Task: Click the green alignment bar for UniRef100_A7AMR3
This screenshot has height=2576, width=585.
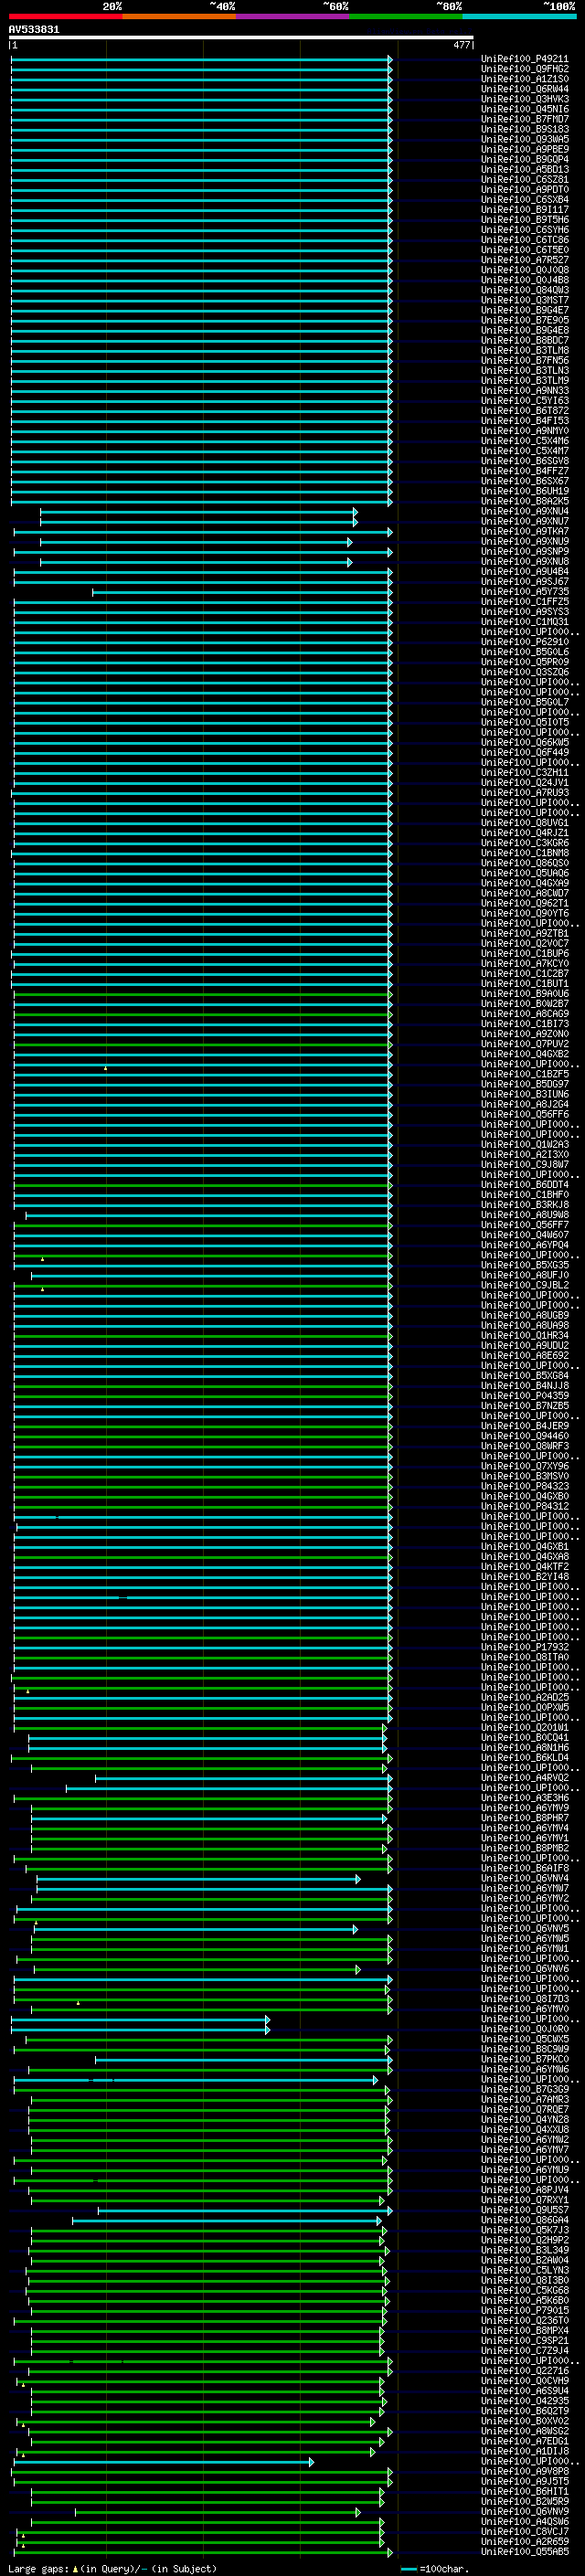Action: (200, 2100)
